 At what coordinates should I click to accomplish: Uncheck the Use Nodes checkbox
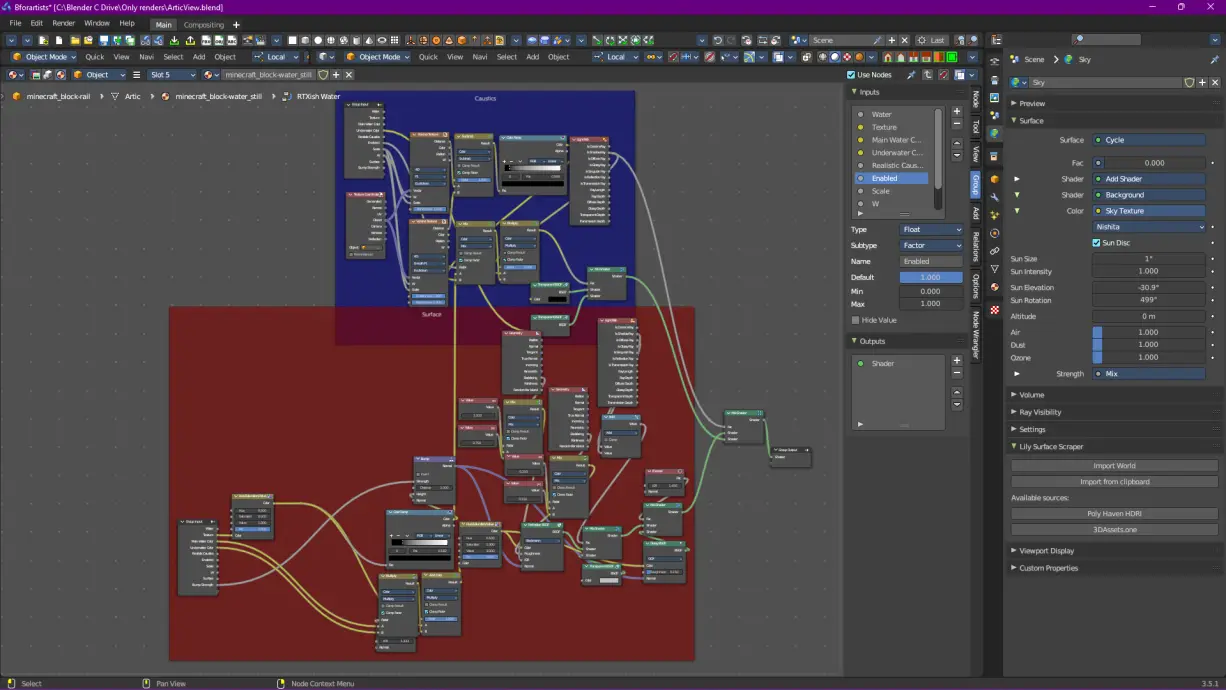coord(850,74)
